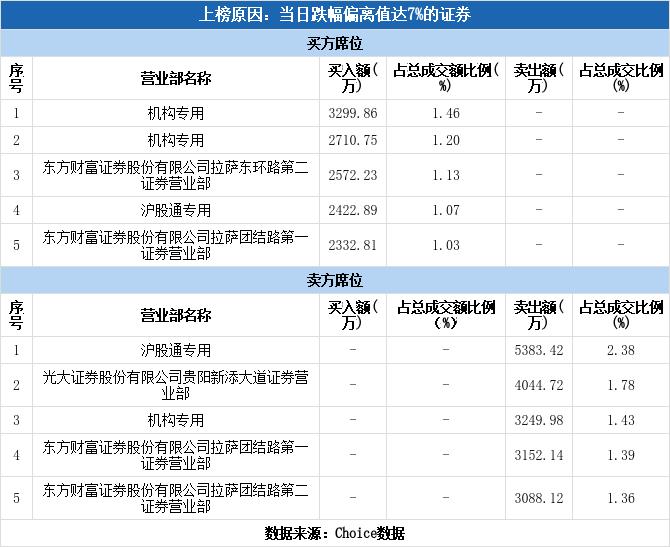Select sell percentage 1.36

pos(621,498)
